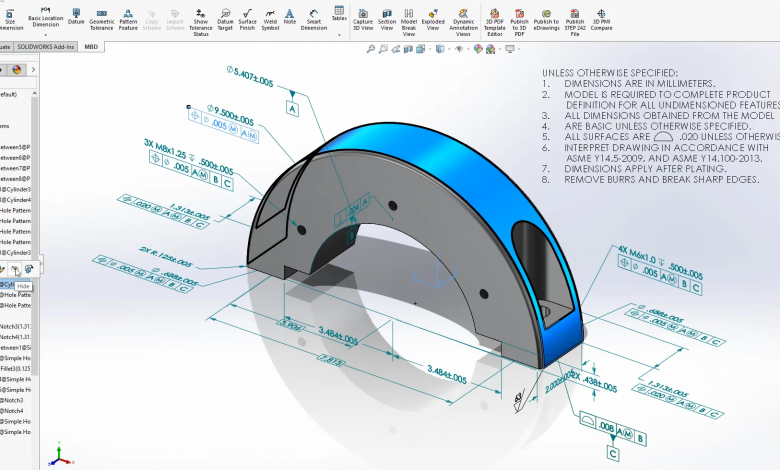Click feature tree scrollbar up arrow
780x470 pixels.
pyautogui.click(x=34, y=94)
